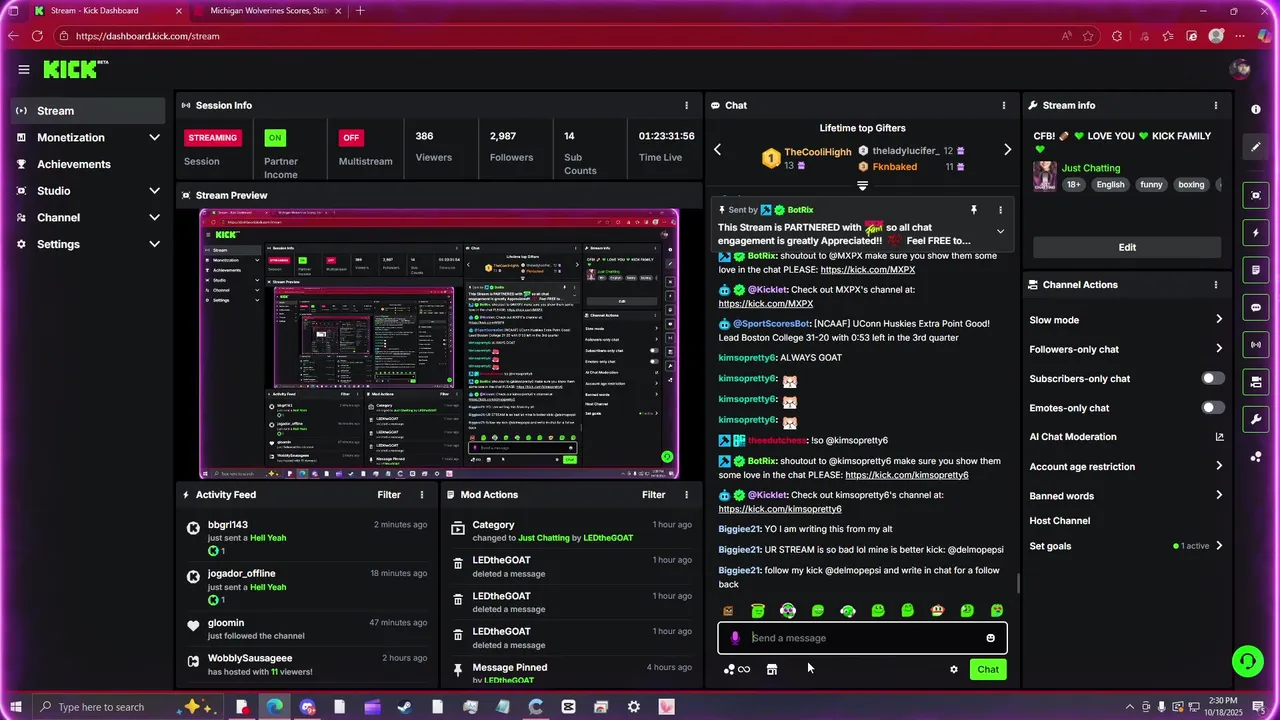1280x720 pixels.
Task: Expand the pinned message chevron
Action: pos(1000,232)
